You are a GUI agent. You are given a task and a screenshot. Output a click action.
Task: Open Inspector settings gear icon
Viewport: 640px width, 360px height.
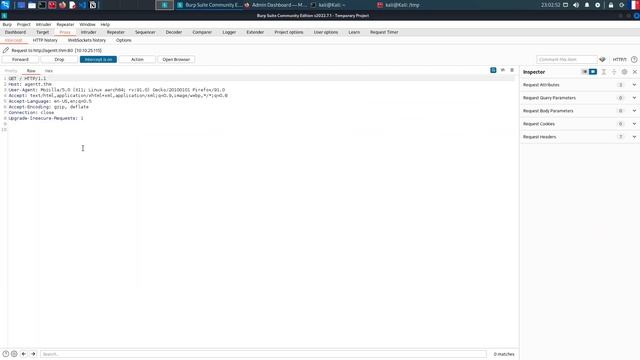coord(624,72)
